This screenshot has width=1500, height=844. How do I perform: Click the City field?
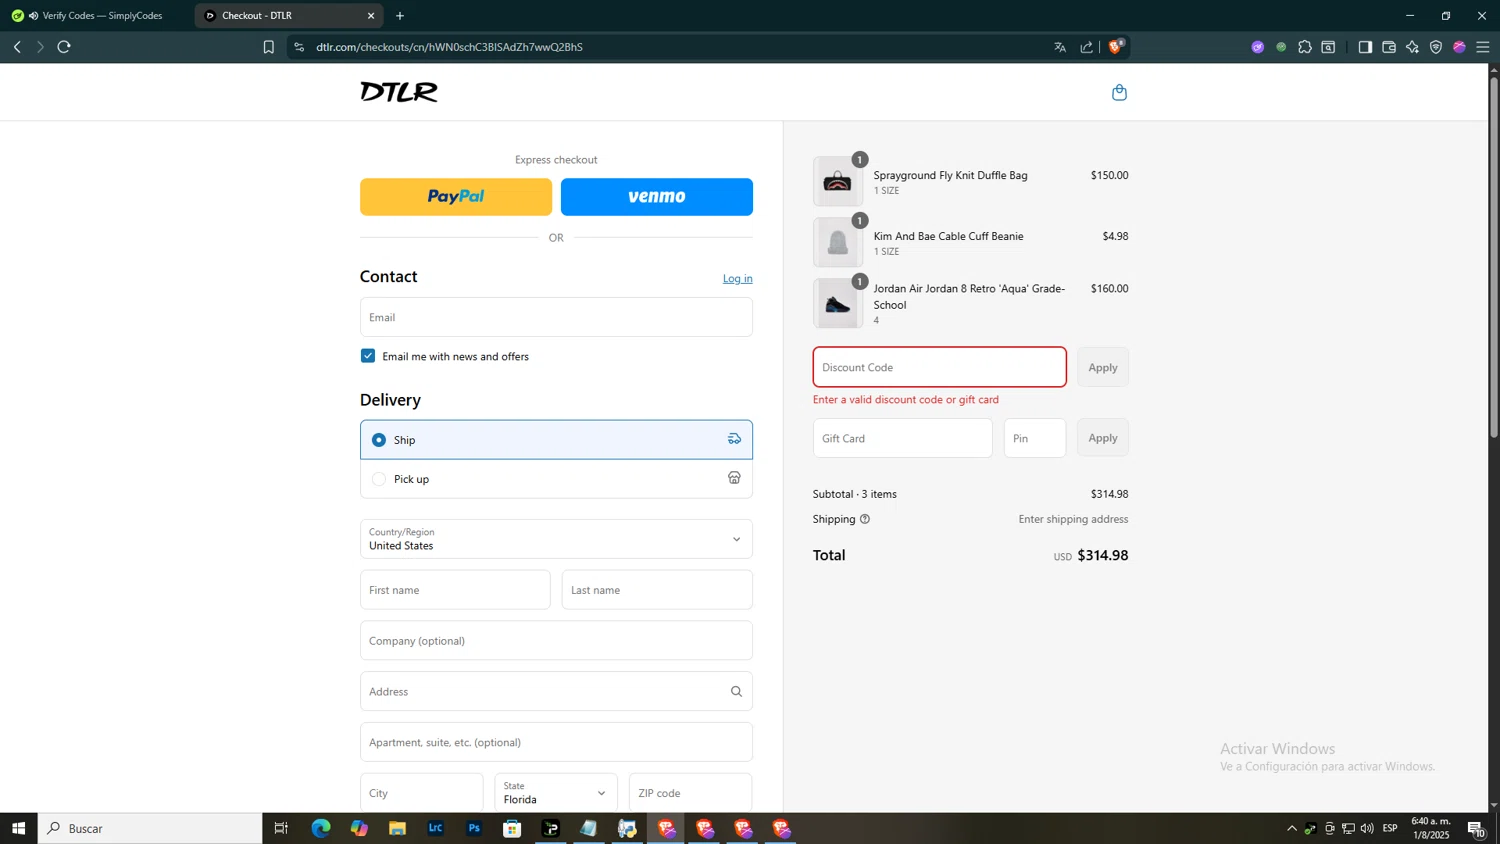click(x=421, y=793)
